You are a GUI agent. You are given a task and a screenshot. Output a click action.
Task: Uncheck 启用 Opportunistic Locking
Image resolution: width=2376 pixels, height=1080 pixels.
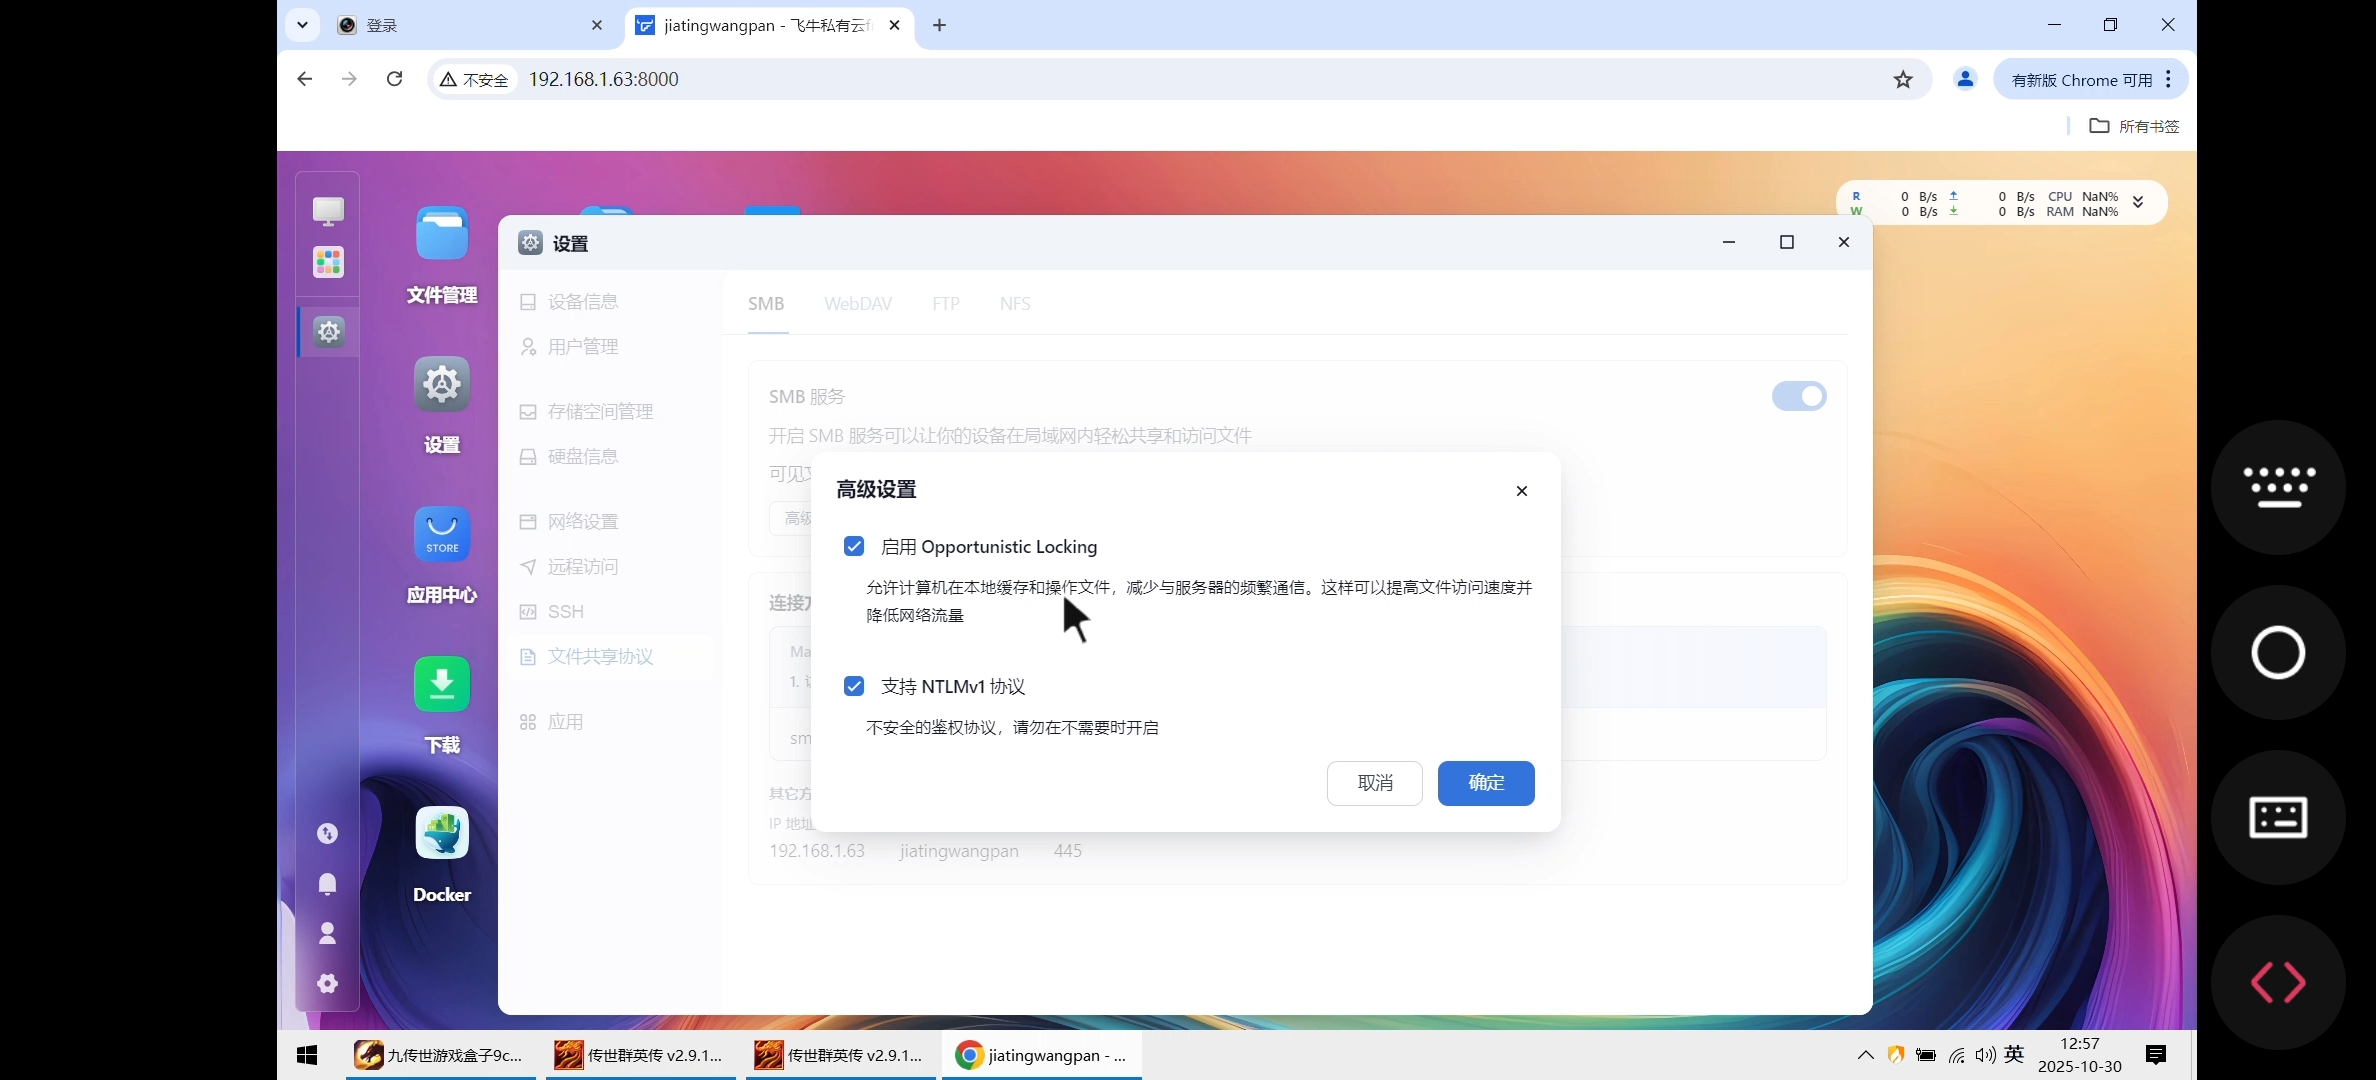pyautogui.click(x=854, y=546)
